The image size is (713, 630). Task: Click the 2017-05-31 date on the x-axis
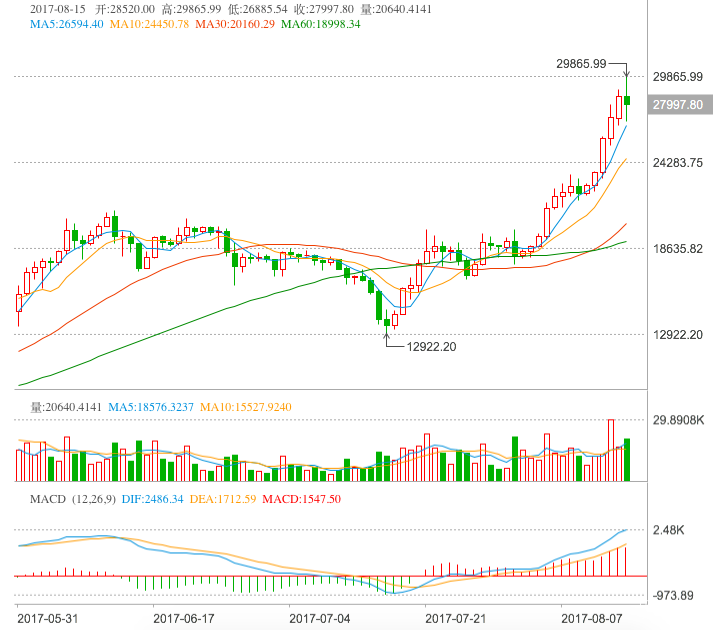(48, 619)
